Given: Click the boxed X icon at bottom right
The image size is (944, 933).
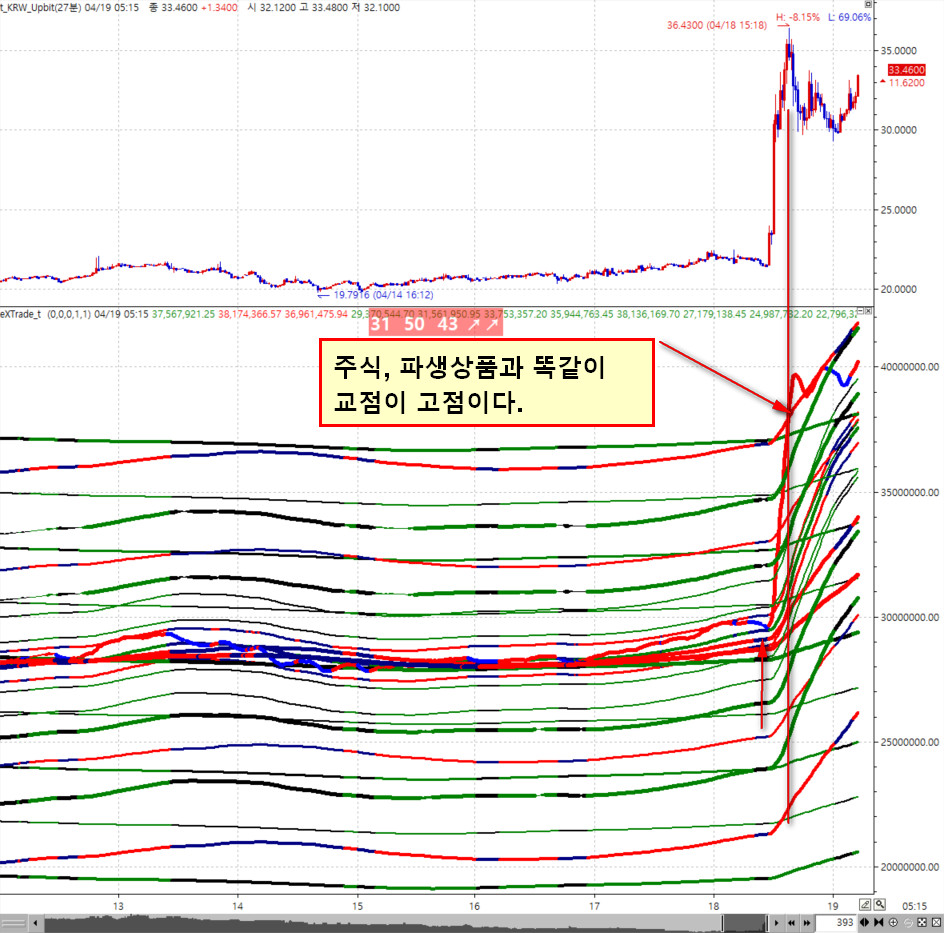Looking at the screenshot, I should point(936,923).
